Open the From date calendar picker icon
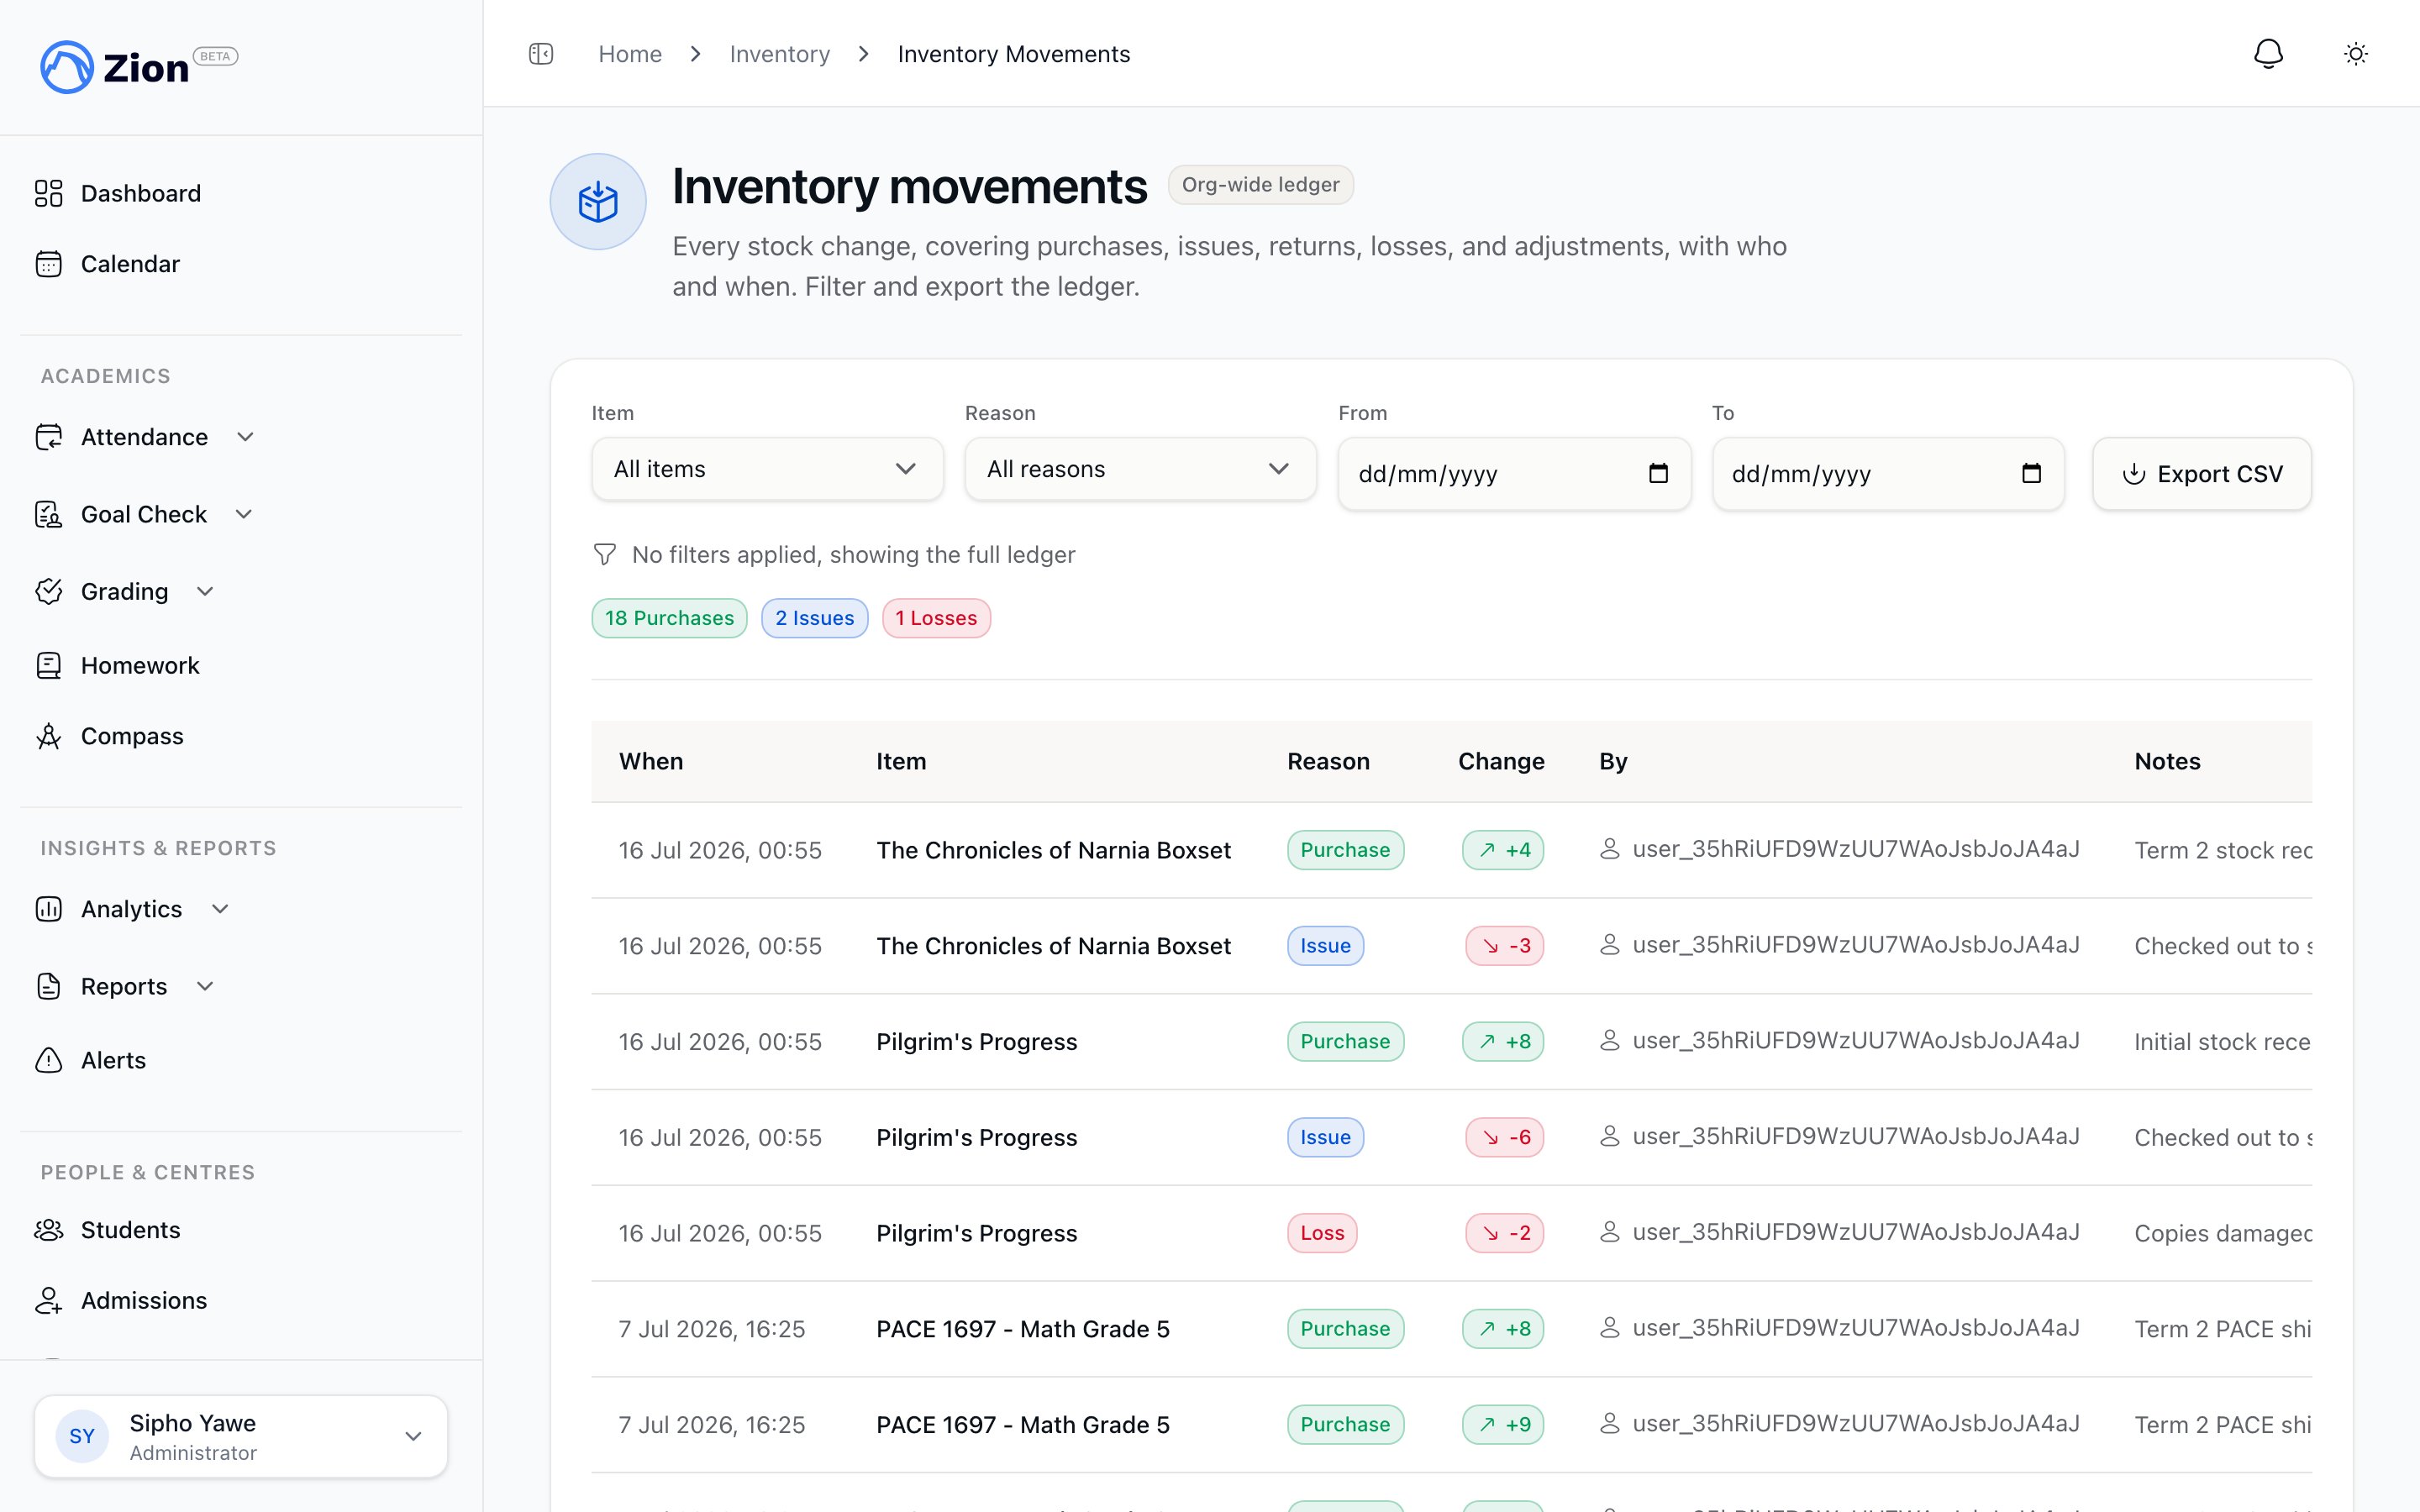2420x1512 pixels. tap(1658, 473)
